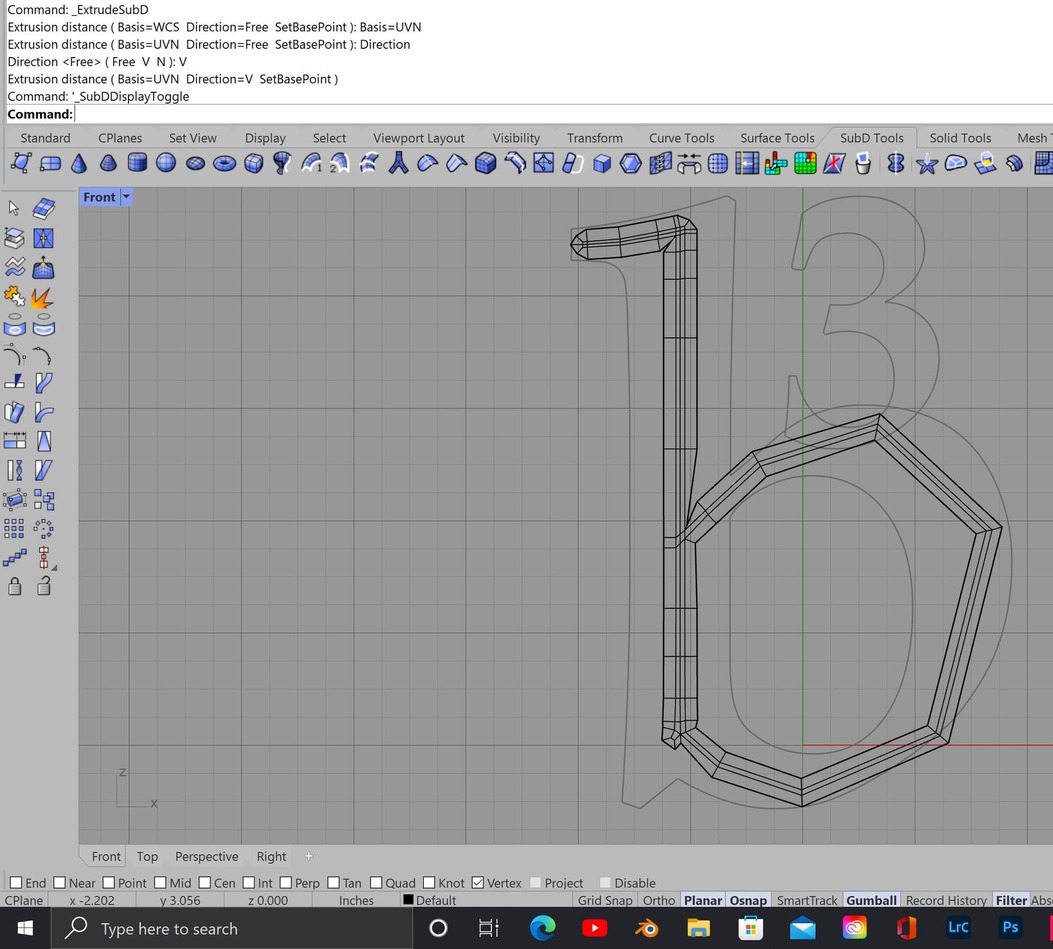The image size is (1053, 949).
Task: Tick the Mid osnap checkbox
Action: (x=161, y=883)
